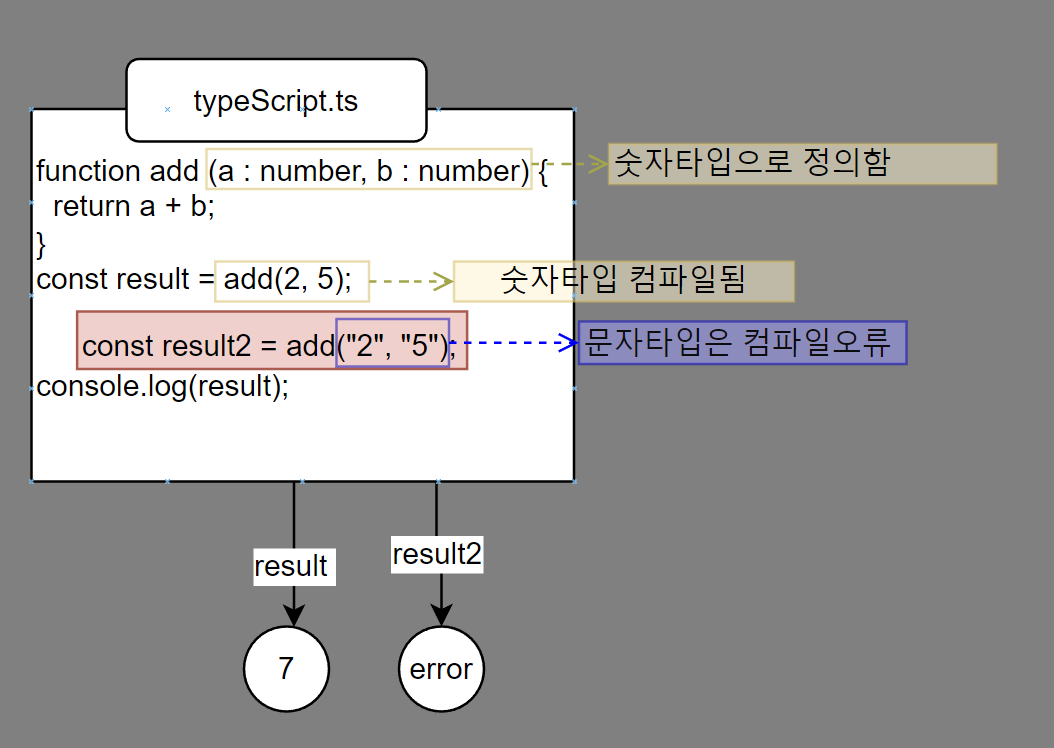Select the circle node containing 7
The width and height of the screenshot is (1054, 748).
click(x=286, y=669)
